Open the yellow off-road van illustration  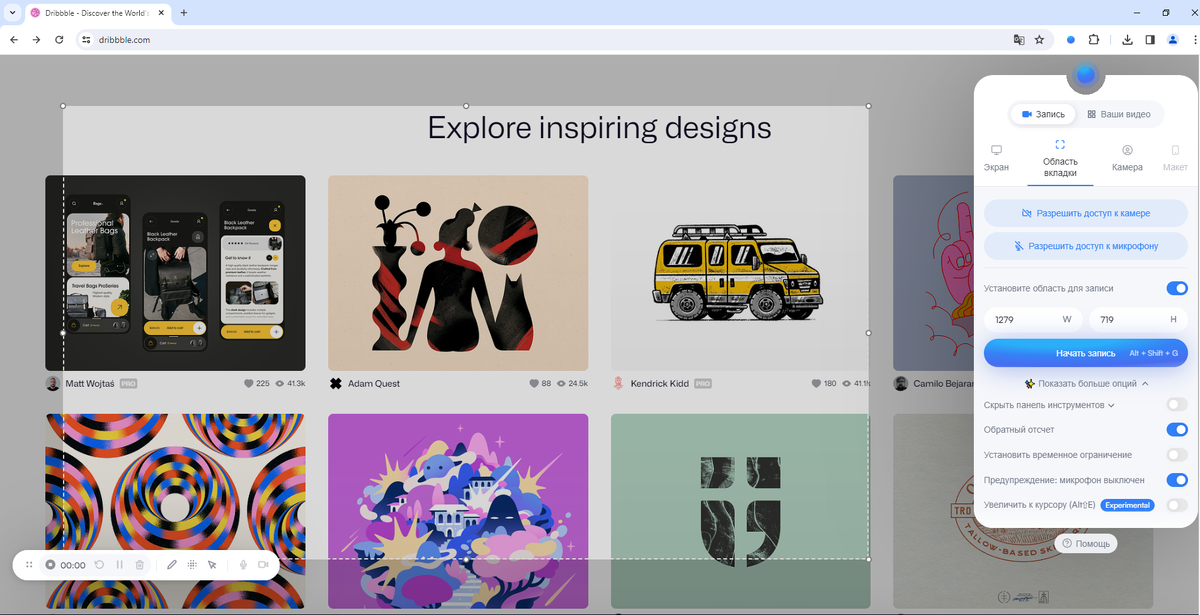point(740,273)
